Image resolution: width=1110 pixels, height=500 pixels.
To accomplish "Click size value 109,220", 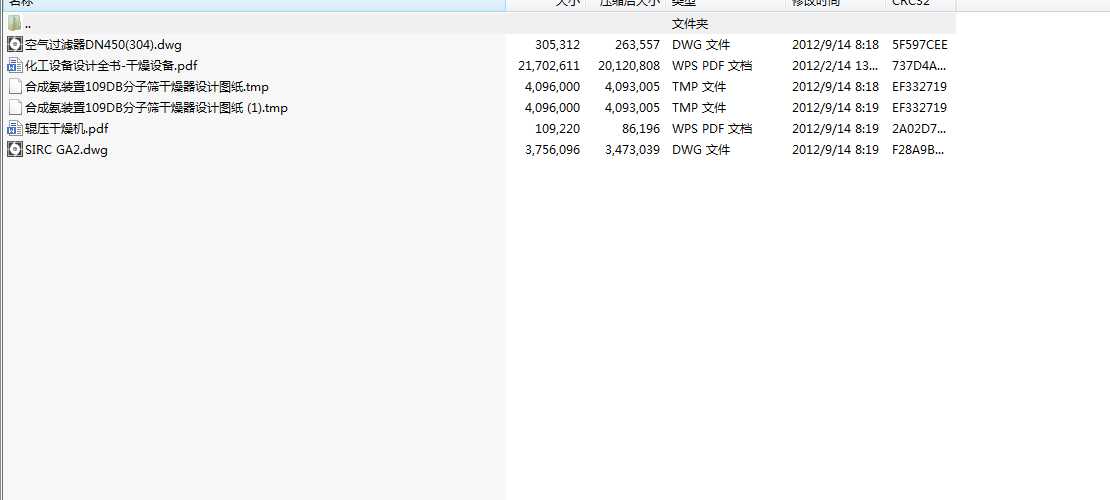I will click(557, 129).
